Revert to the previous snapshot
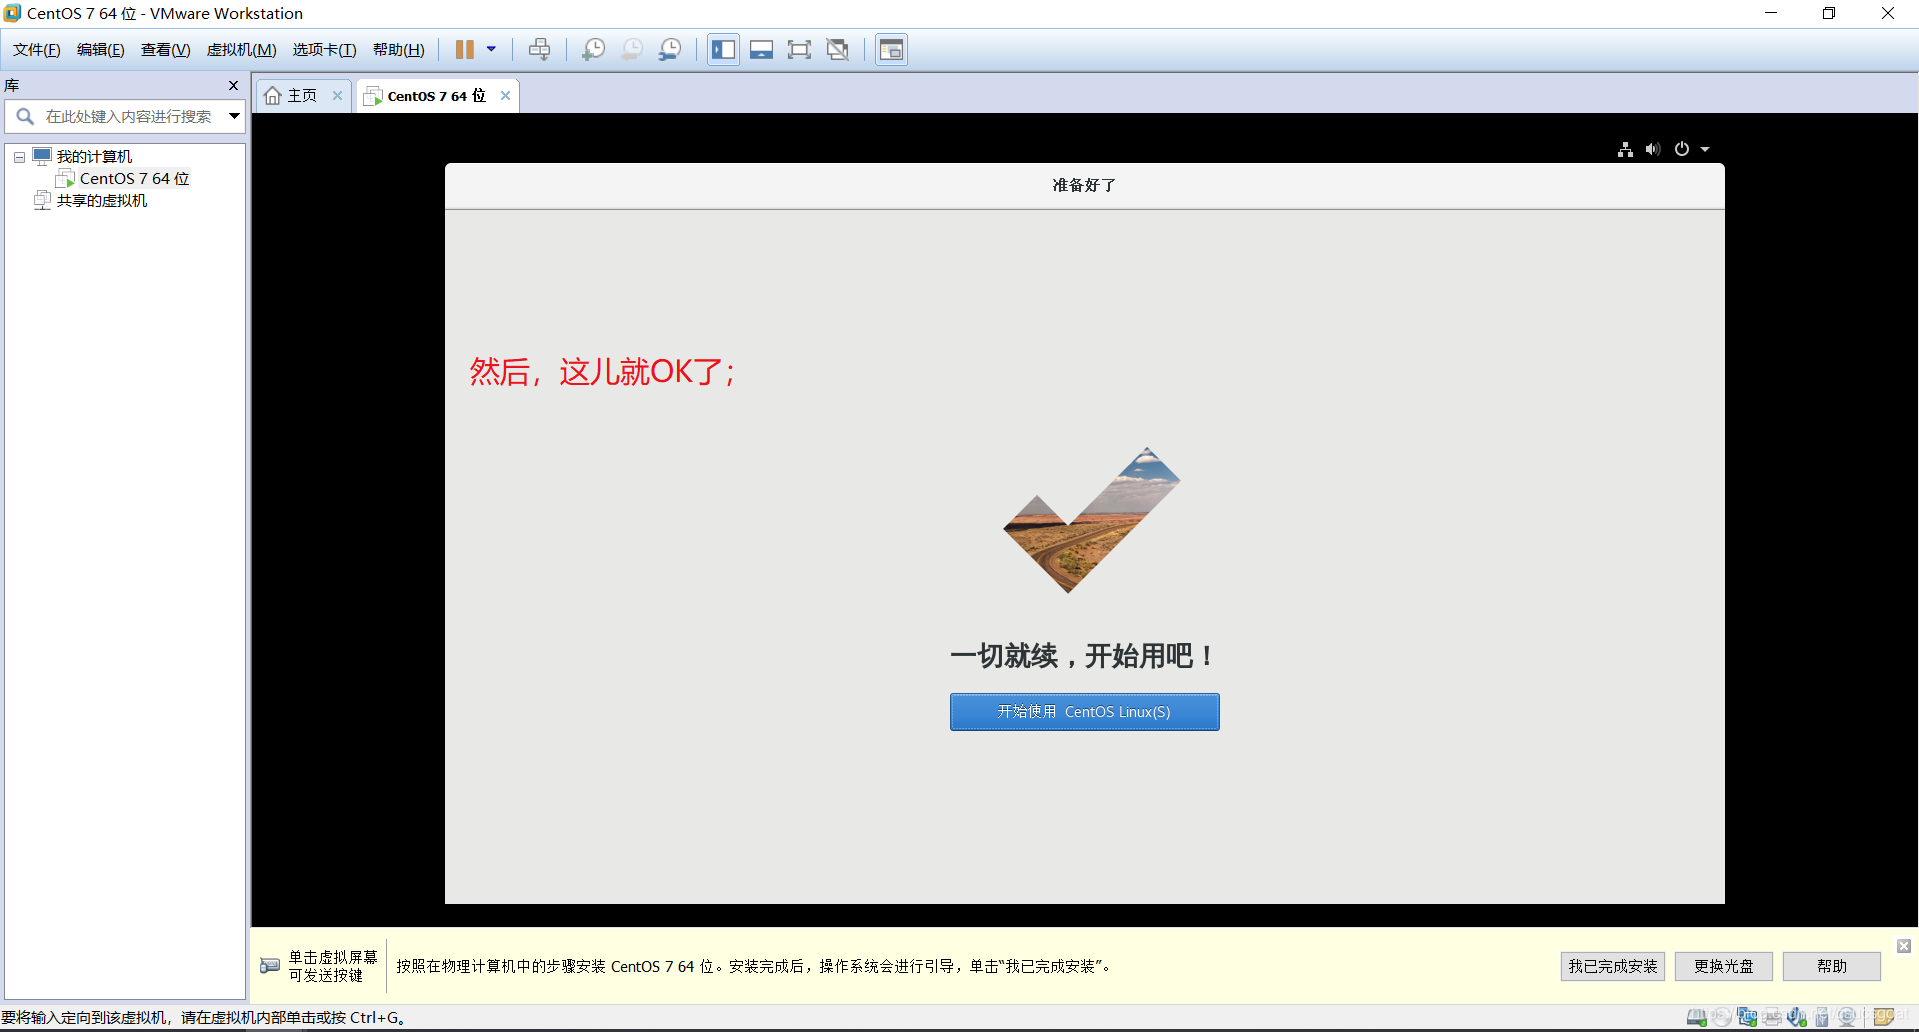The height and width of the screenshot is (1032, 1919). click(632, 49)
